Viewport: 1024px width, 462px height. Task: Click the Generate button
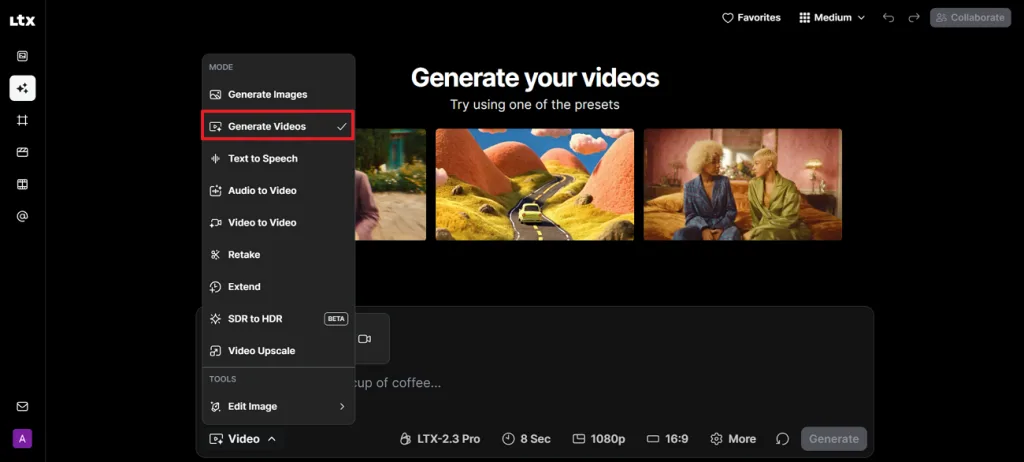pos(834,439)
